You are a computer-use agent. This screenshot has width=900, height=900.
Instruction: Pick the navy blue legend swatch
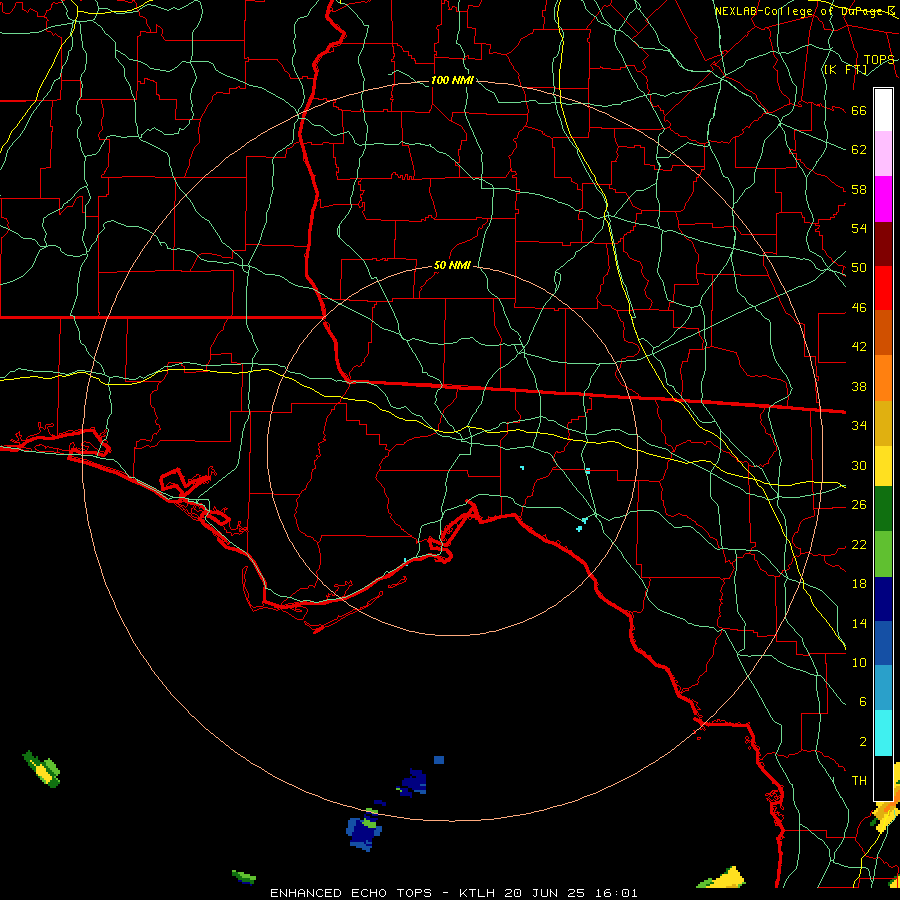click(883, 599)
